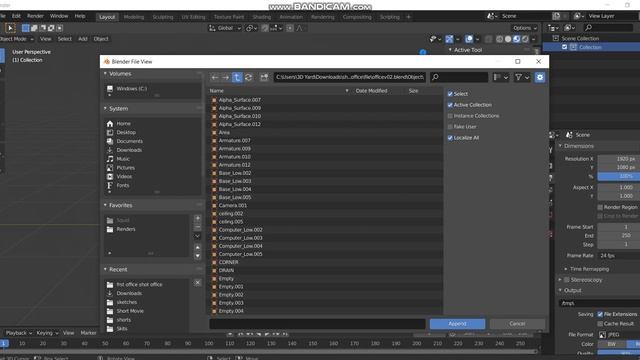Disable the Select checkbox

point(450,94)
